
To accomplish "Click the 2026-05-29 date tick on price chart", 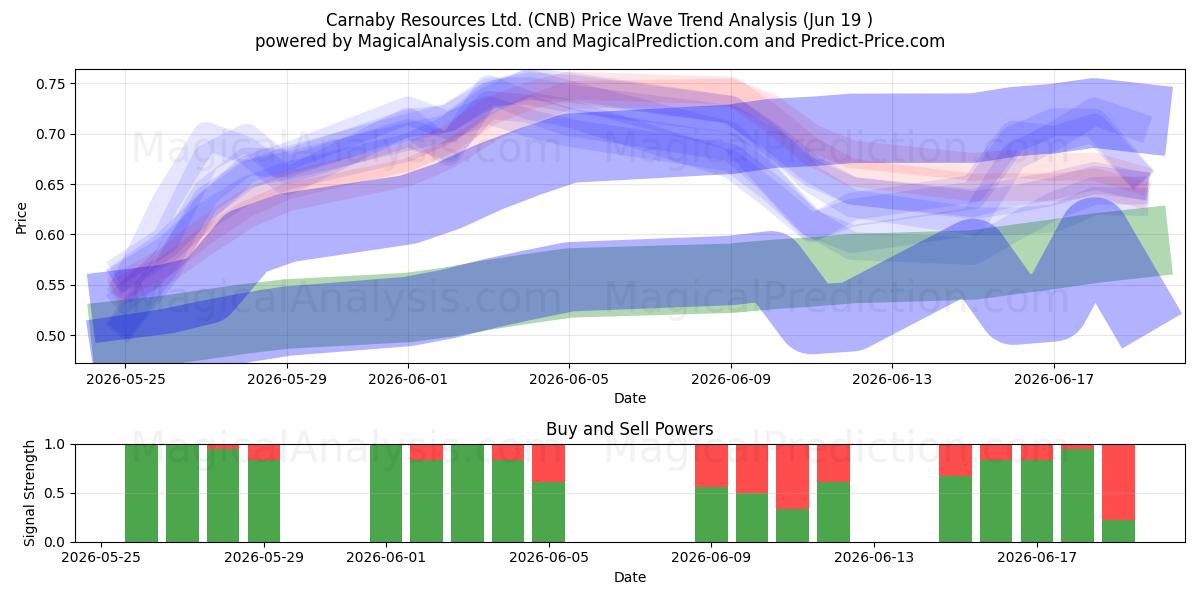I will pyautogui.click(x=287, y=379).
